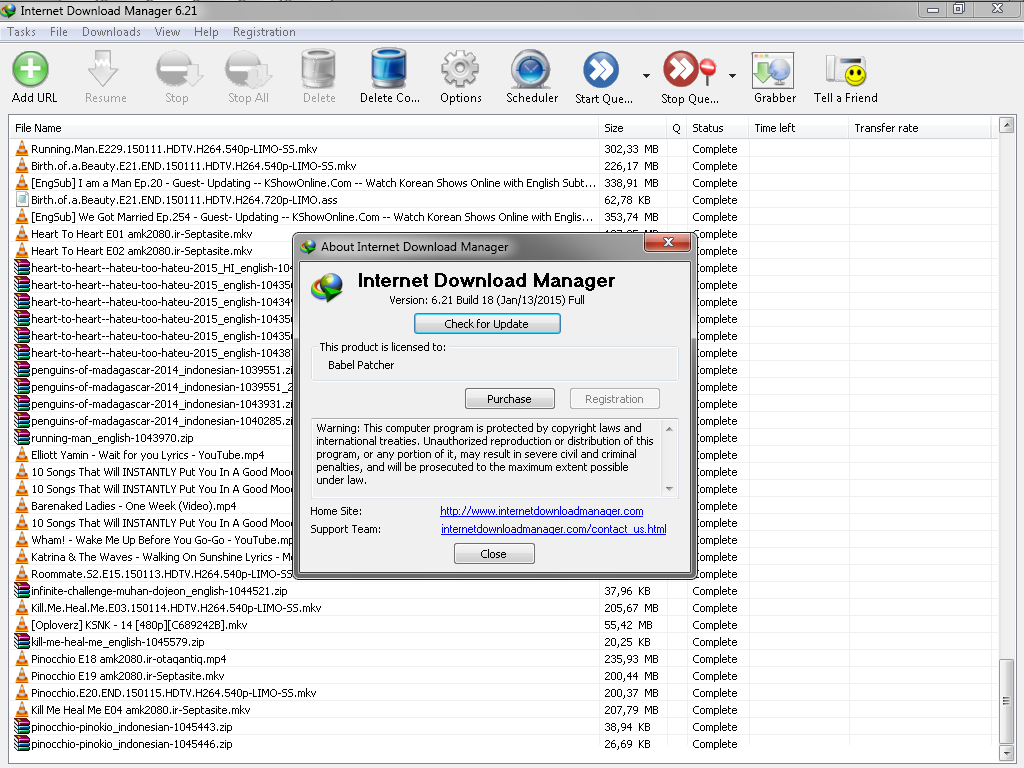
Task: Sort by Transfer rate column header
Action: click(920, 128)
